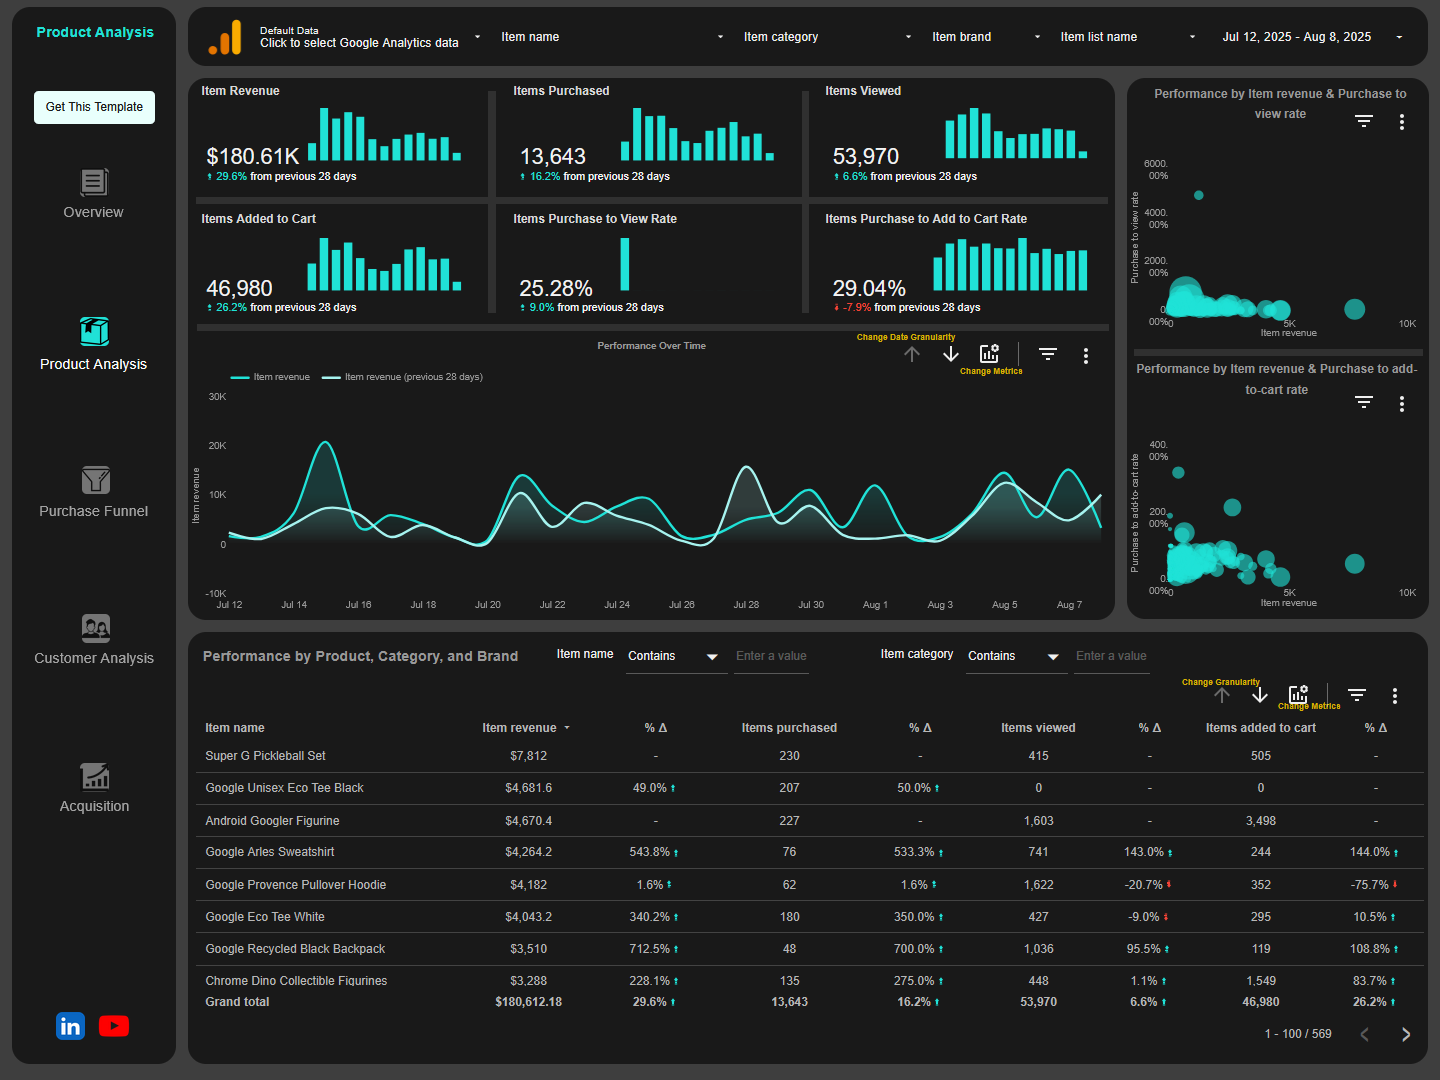This screenshot has height=1080, width=1440.
Task: Focus Item category value input field
Action: click(1111, 656)
